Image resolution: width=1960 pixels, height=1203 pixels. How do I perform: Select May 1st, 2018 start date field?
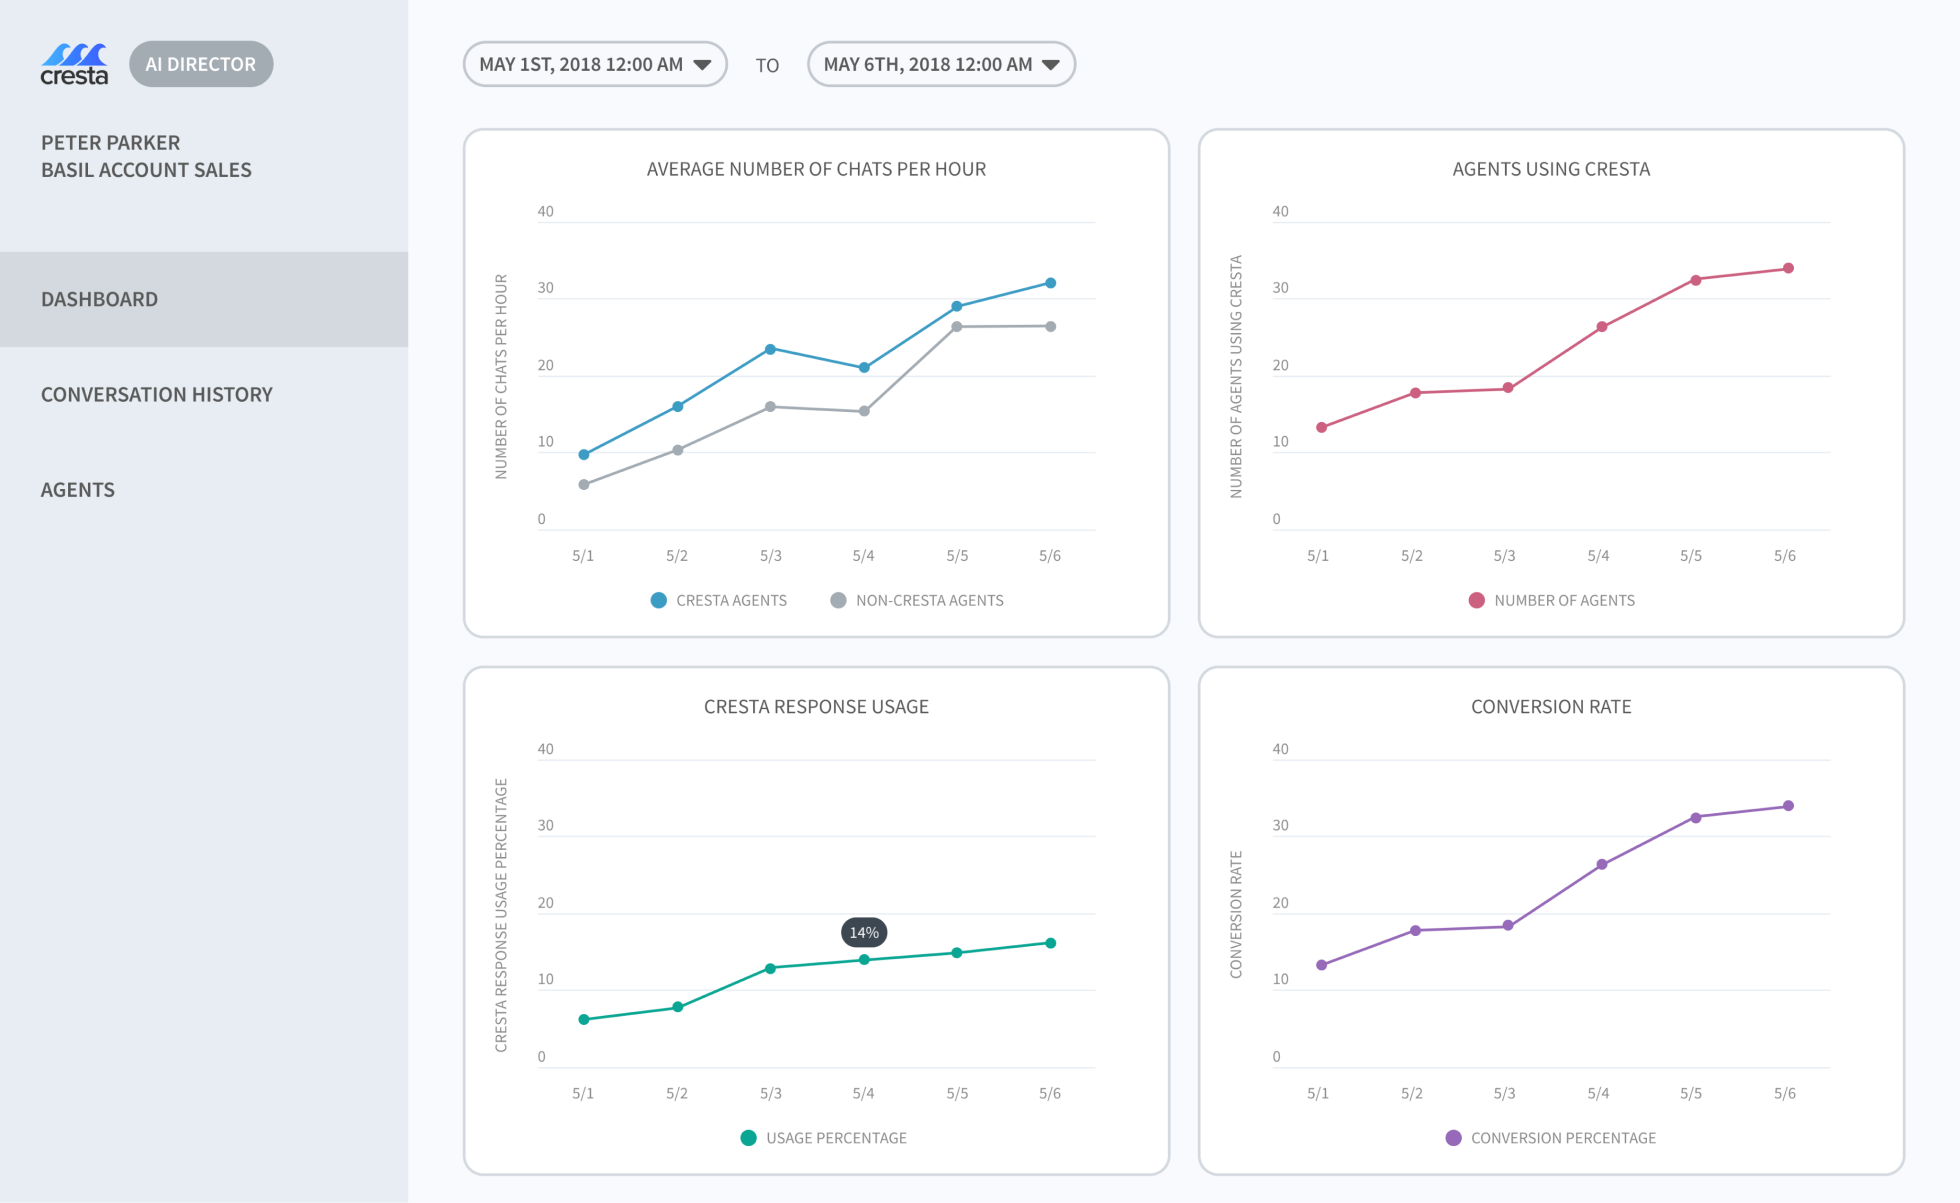pyautogui.click(x=580, y=64)
